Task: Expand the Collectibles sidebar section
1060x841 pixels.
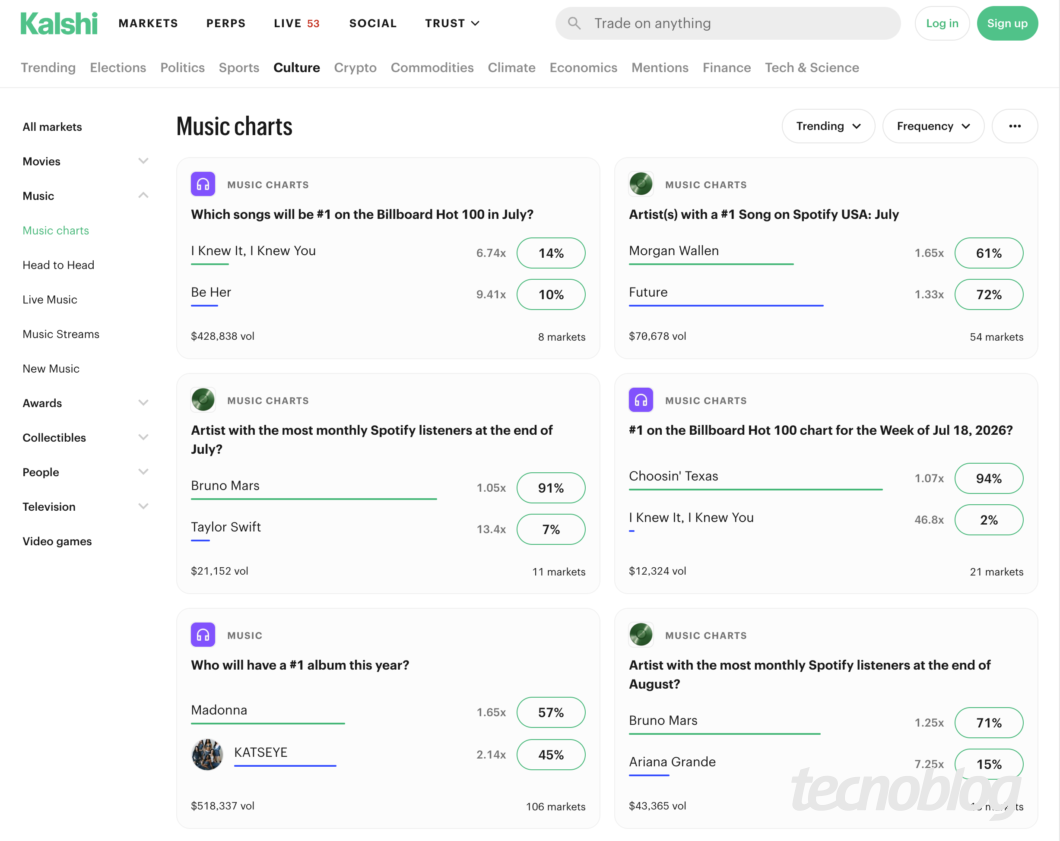Action: [x=143, y=437]
